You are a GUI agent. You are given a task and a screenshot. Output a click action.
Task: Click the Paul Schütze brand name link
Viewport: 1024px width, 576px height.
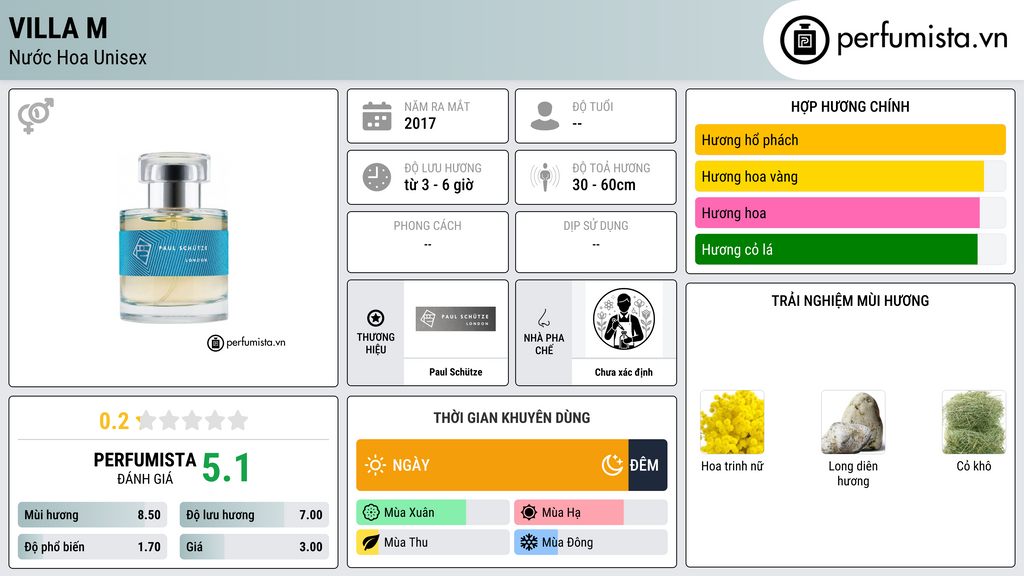(456, 372)
